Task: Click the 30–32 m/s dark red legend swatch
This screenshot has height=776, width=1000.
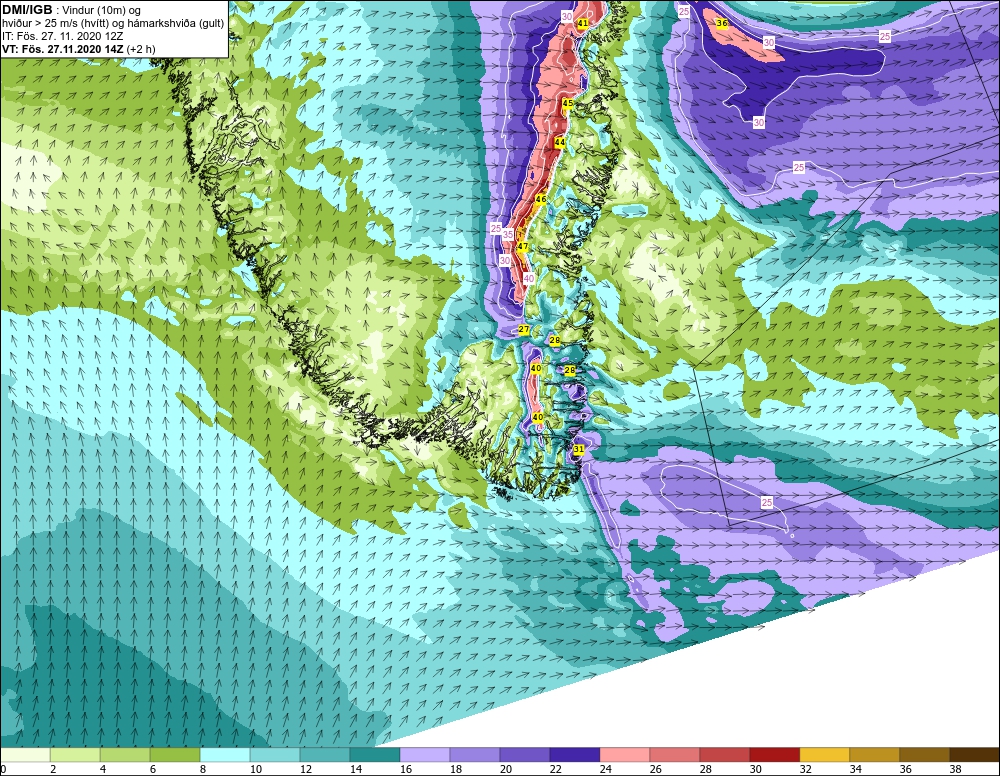Action: click(x=775, y=755)
